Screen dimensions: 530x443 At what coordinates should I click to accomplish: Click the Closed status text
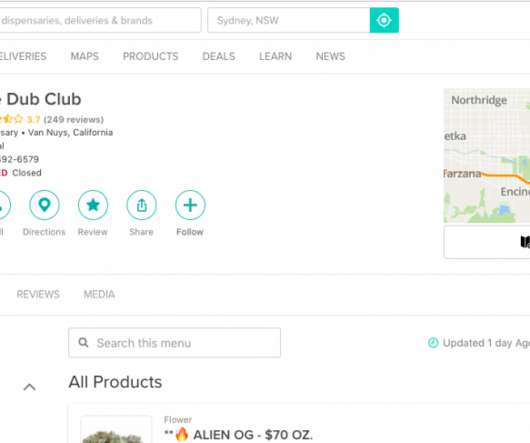pos(27,173)
